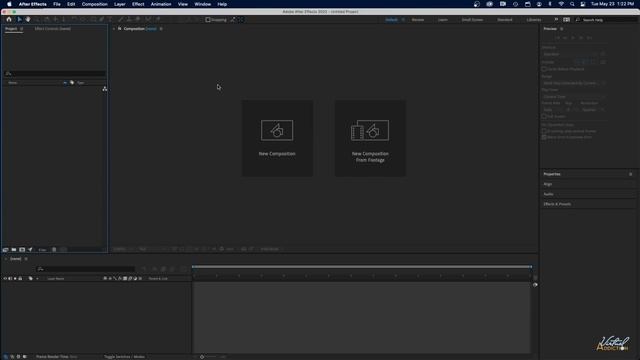Image resolution: width=640 pixels, height=360 pixels.
Task: Click the timeline label tag column icon
Action: (30, 278)
